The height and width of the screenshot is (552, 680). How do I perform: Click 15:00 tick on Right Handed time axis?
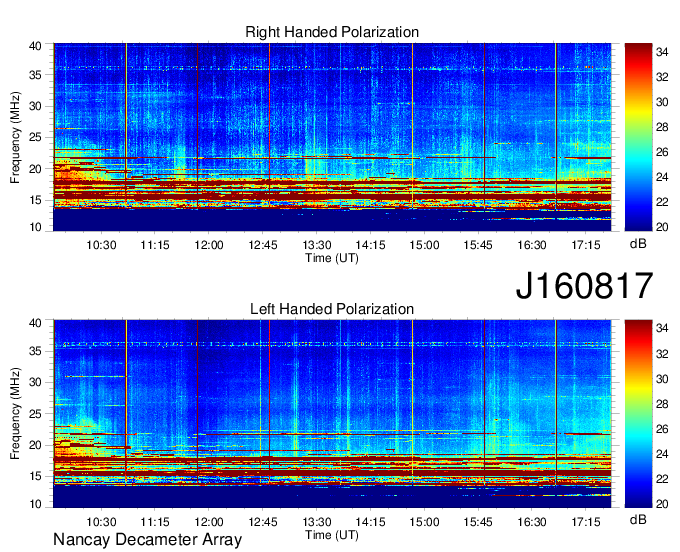425,245
